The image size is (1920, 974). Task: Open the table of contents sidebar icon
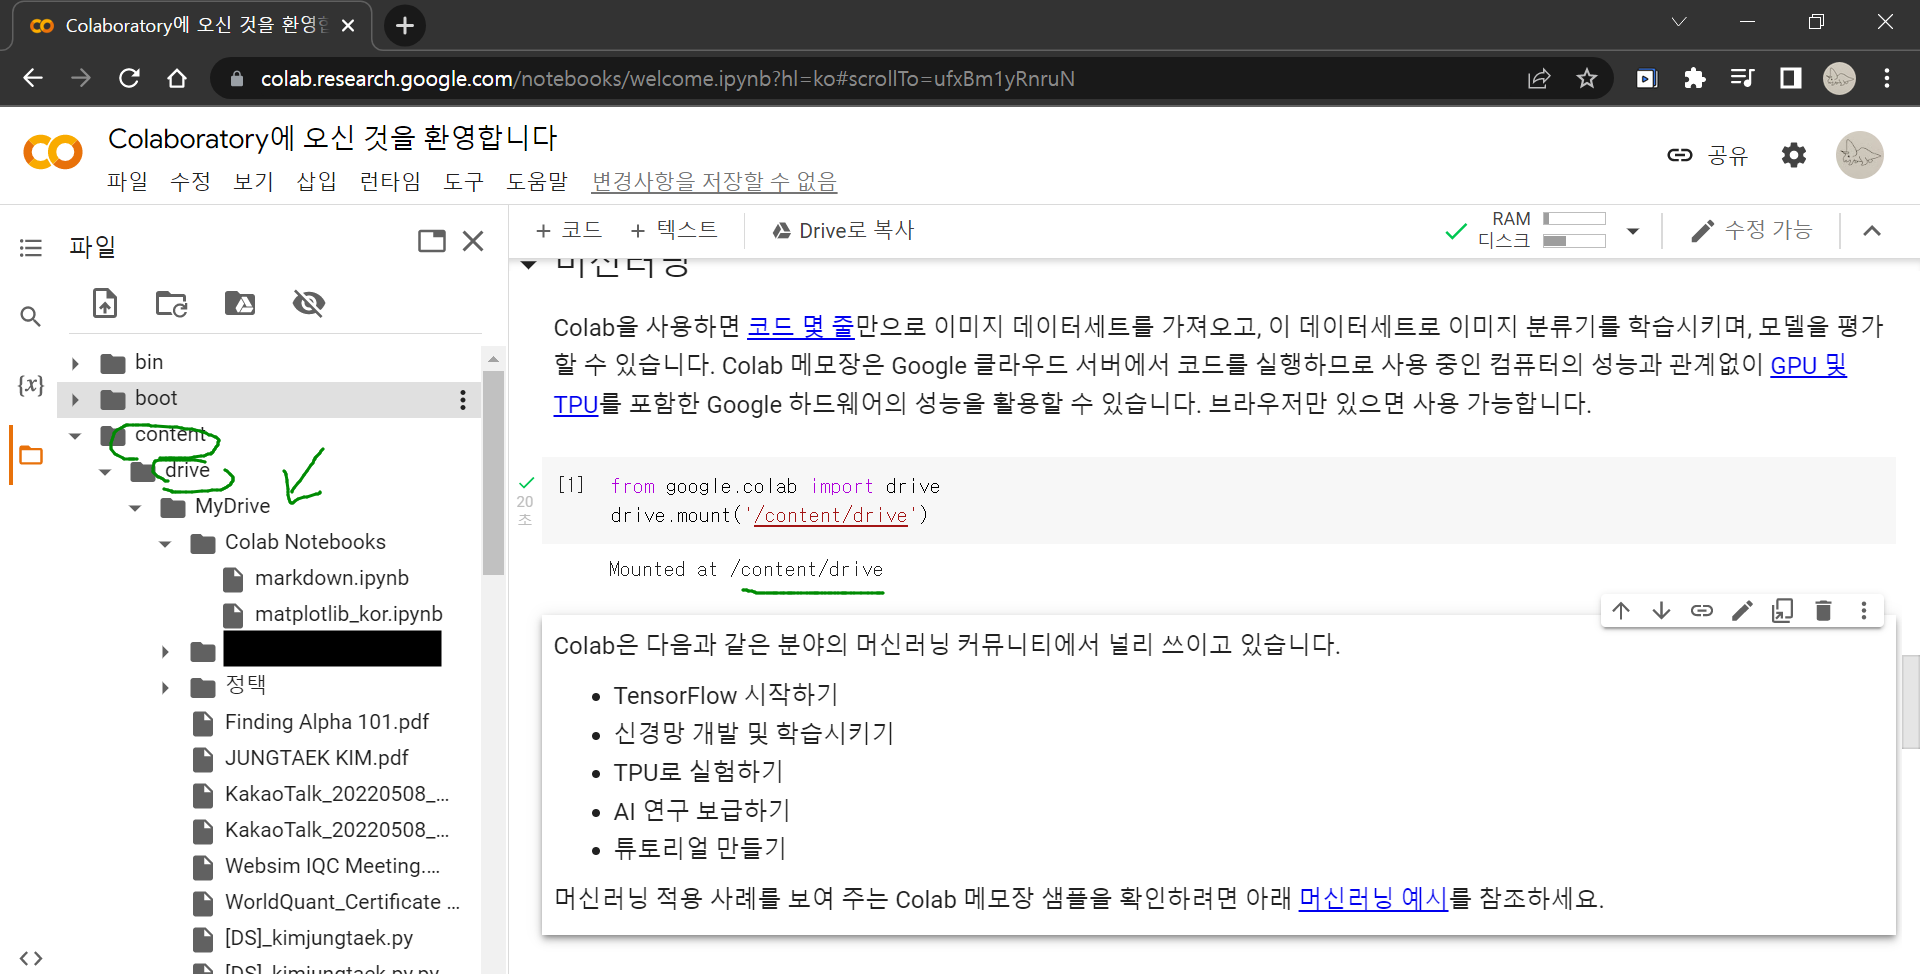31,247
